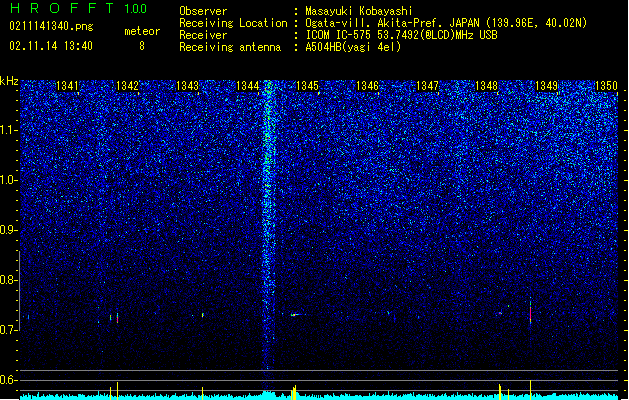Screen dimensions: 629x400
Task: Click the Receiving Location label
Action: [x=233, y=23]
